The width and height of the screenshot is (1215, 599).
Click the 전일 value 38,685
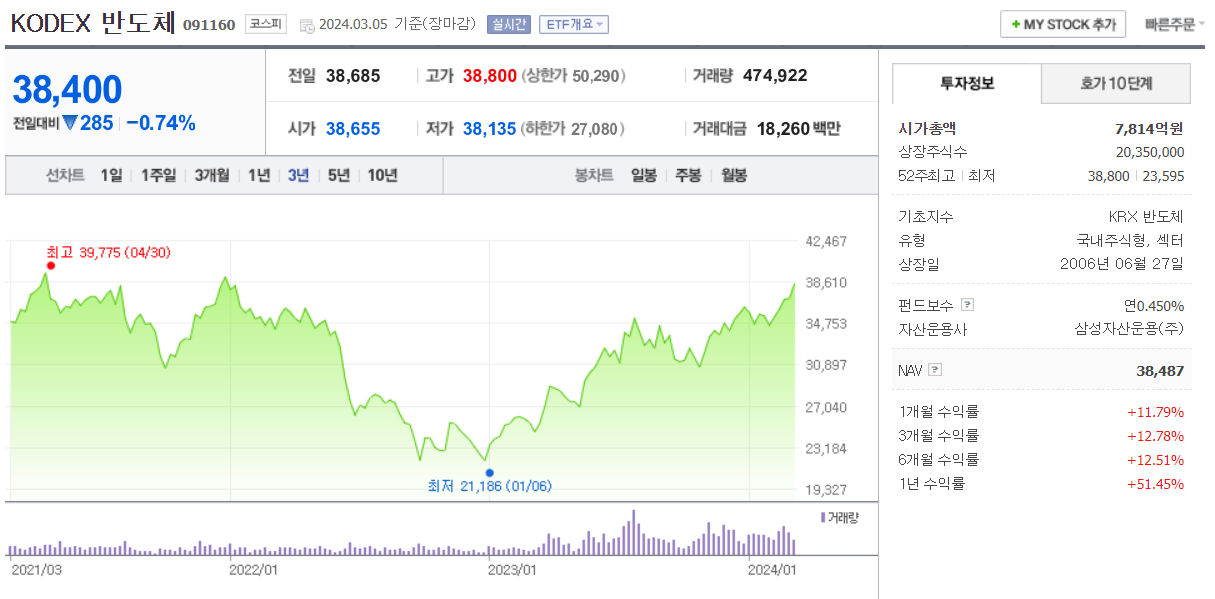click(353, 75)
